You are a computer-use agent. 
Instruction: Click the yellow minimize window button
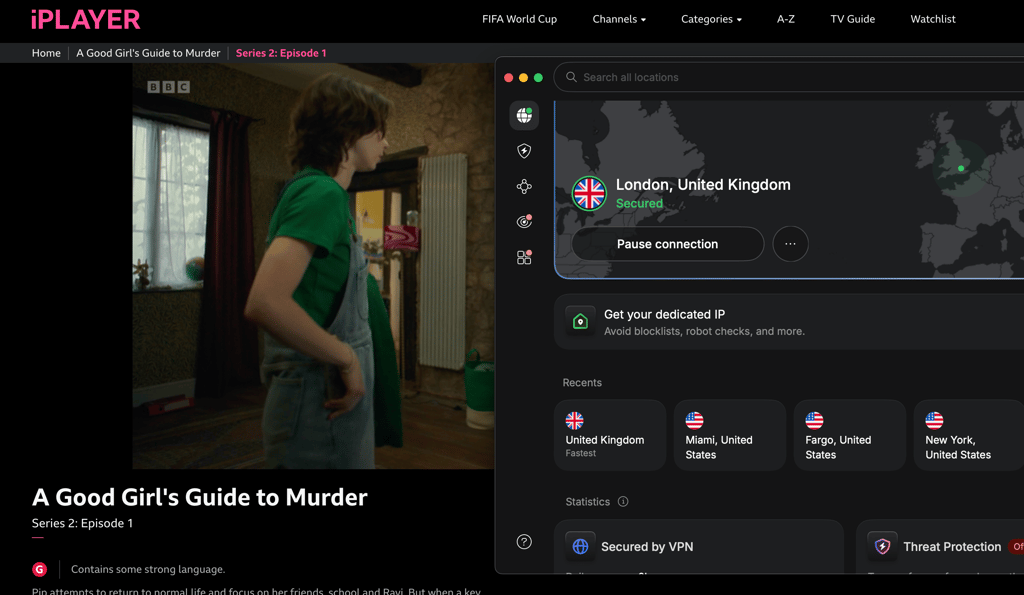tap(523, 78)
